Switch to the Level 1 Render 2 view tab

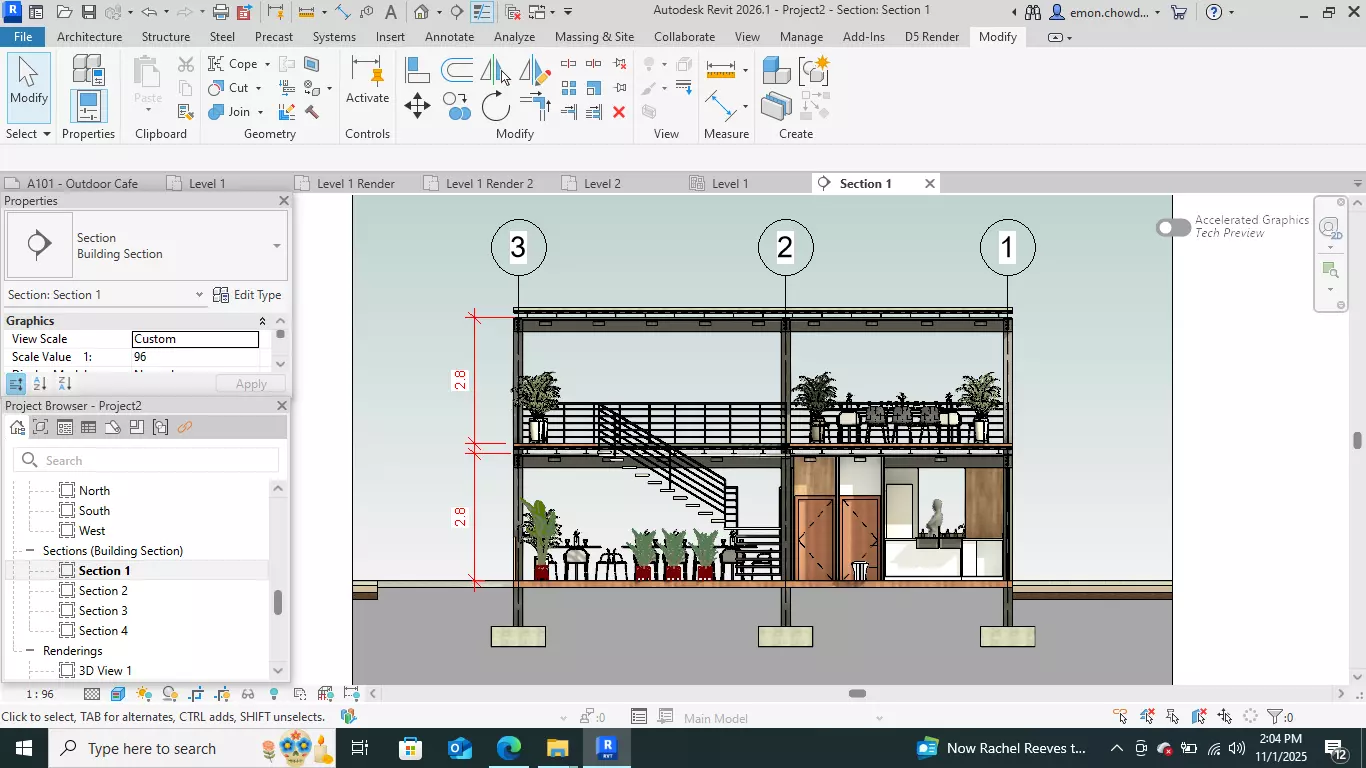(x=489, y=184)
